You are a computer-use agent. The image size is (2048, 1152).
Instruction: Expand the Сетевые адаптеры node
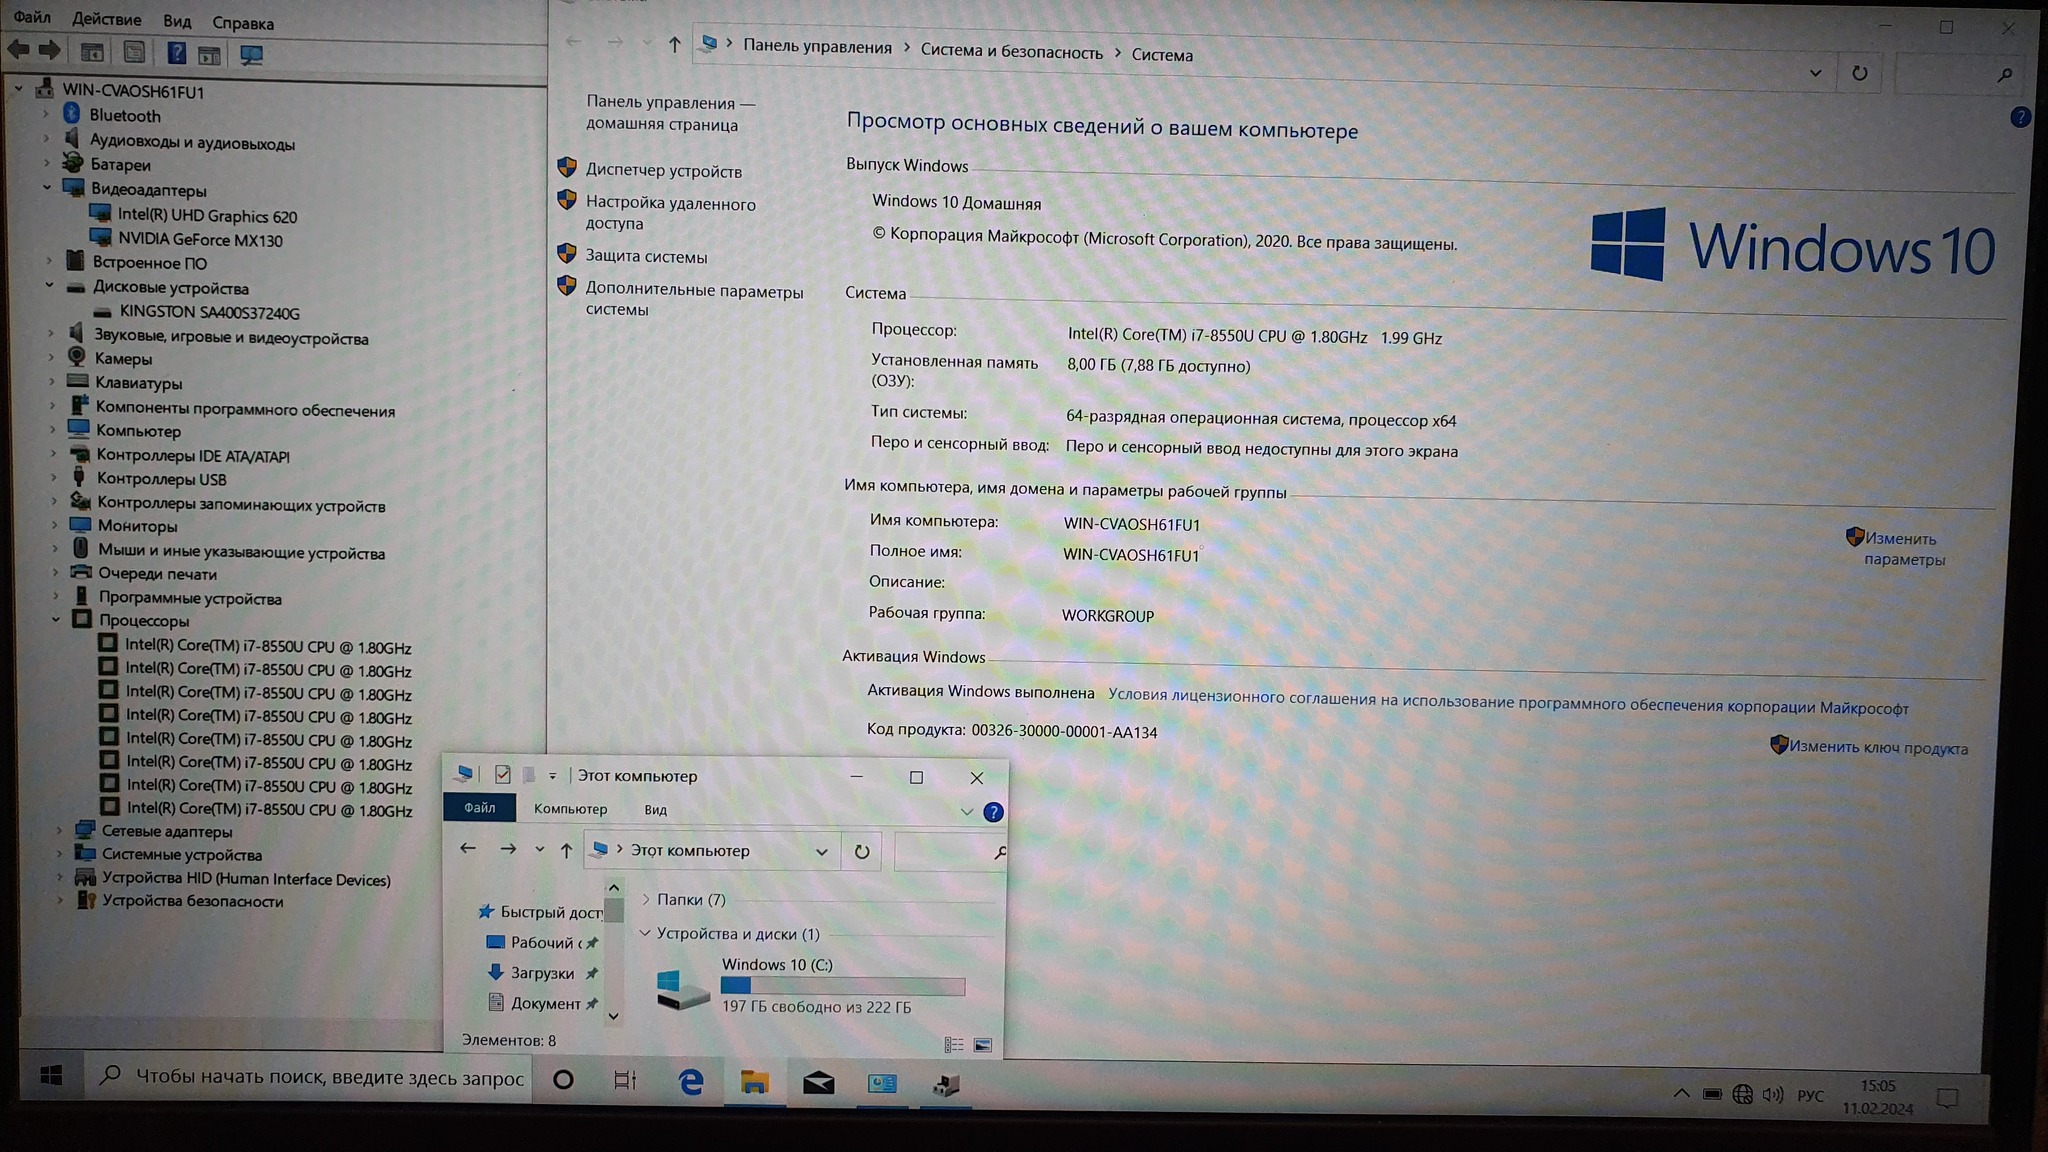point(60,830)
